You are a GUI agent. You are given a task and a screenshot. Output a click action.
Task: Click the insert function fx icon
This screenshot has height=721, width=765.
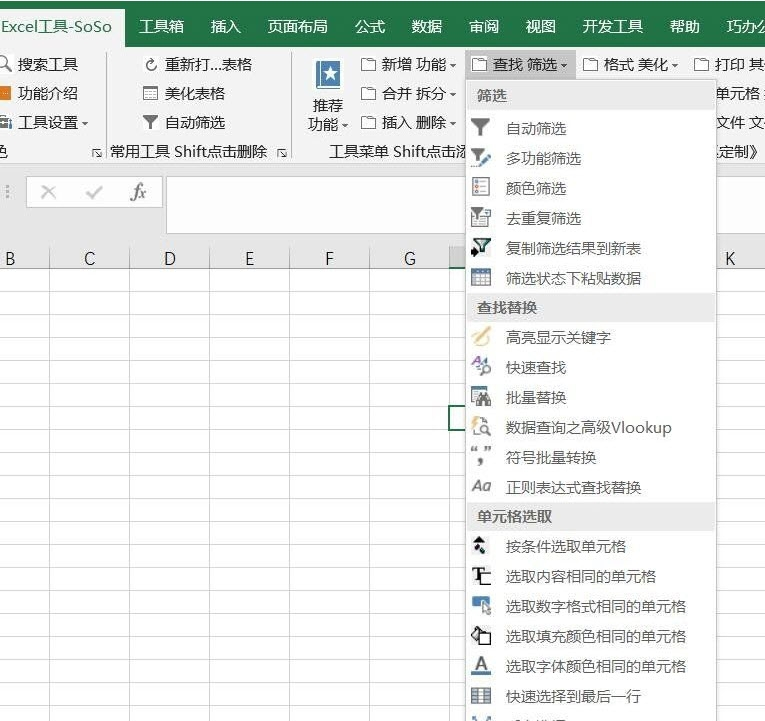click(x=139, y=192)
